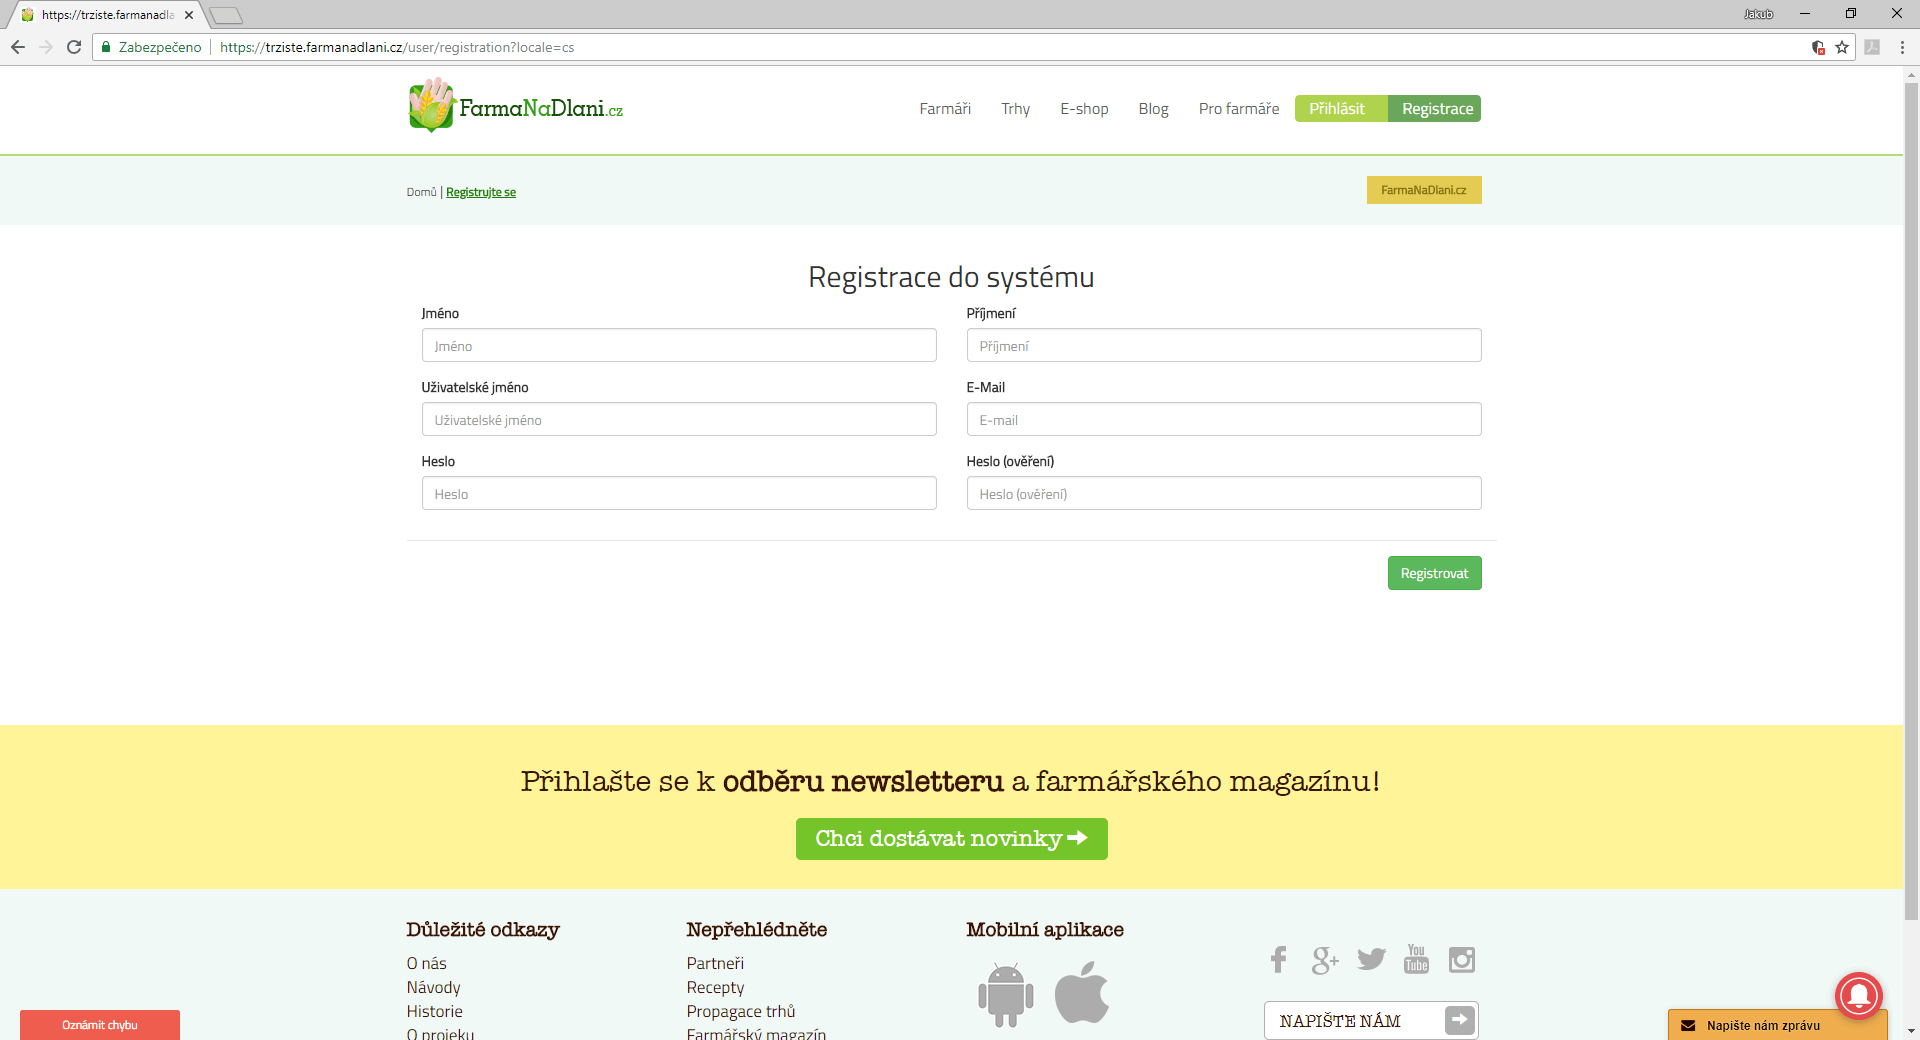Image resolution: width=1920 pixels, height=1040 pixels.
Task: Click into the Jméno input field
Action: tap(678, 346)
